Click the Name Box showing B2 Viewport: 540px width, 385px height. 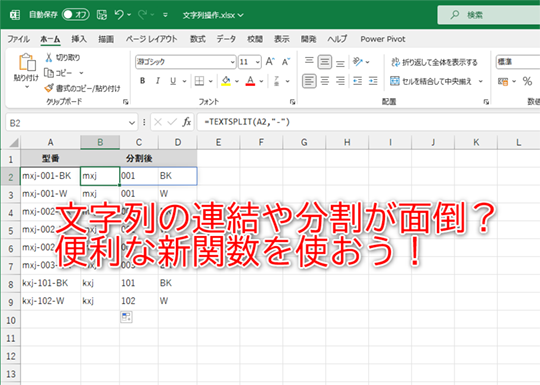(71, 123)
